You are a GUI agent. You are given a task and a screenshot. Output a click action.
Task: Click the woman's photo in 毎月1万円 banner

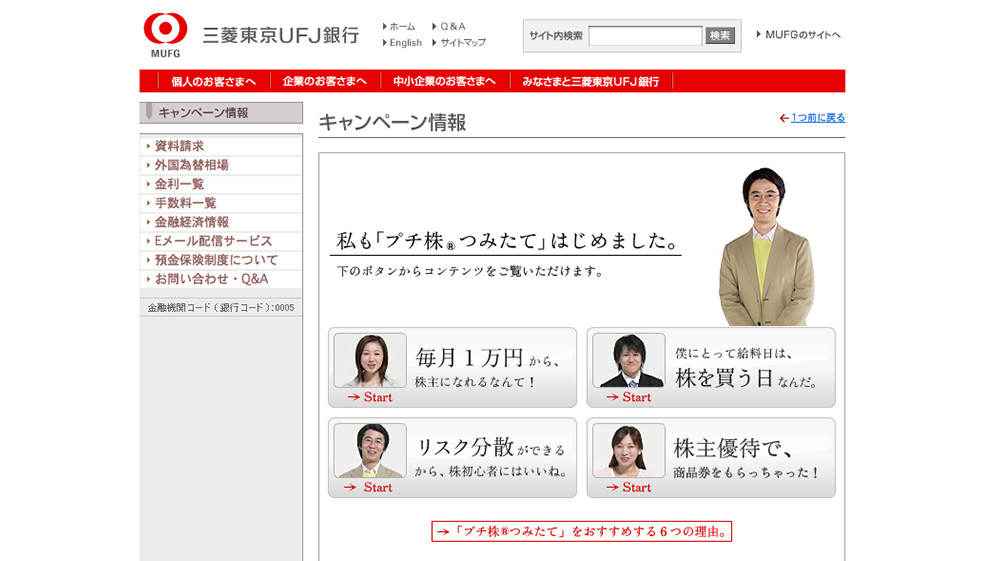[x=370, y=360]
